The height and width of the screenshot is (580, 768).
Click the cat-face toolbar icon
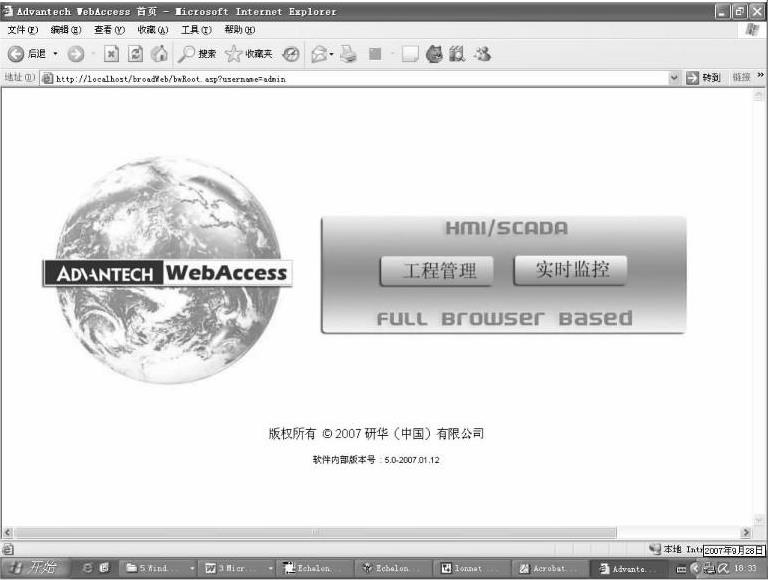(434, 54)
